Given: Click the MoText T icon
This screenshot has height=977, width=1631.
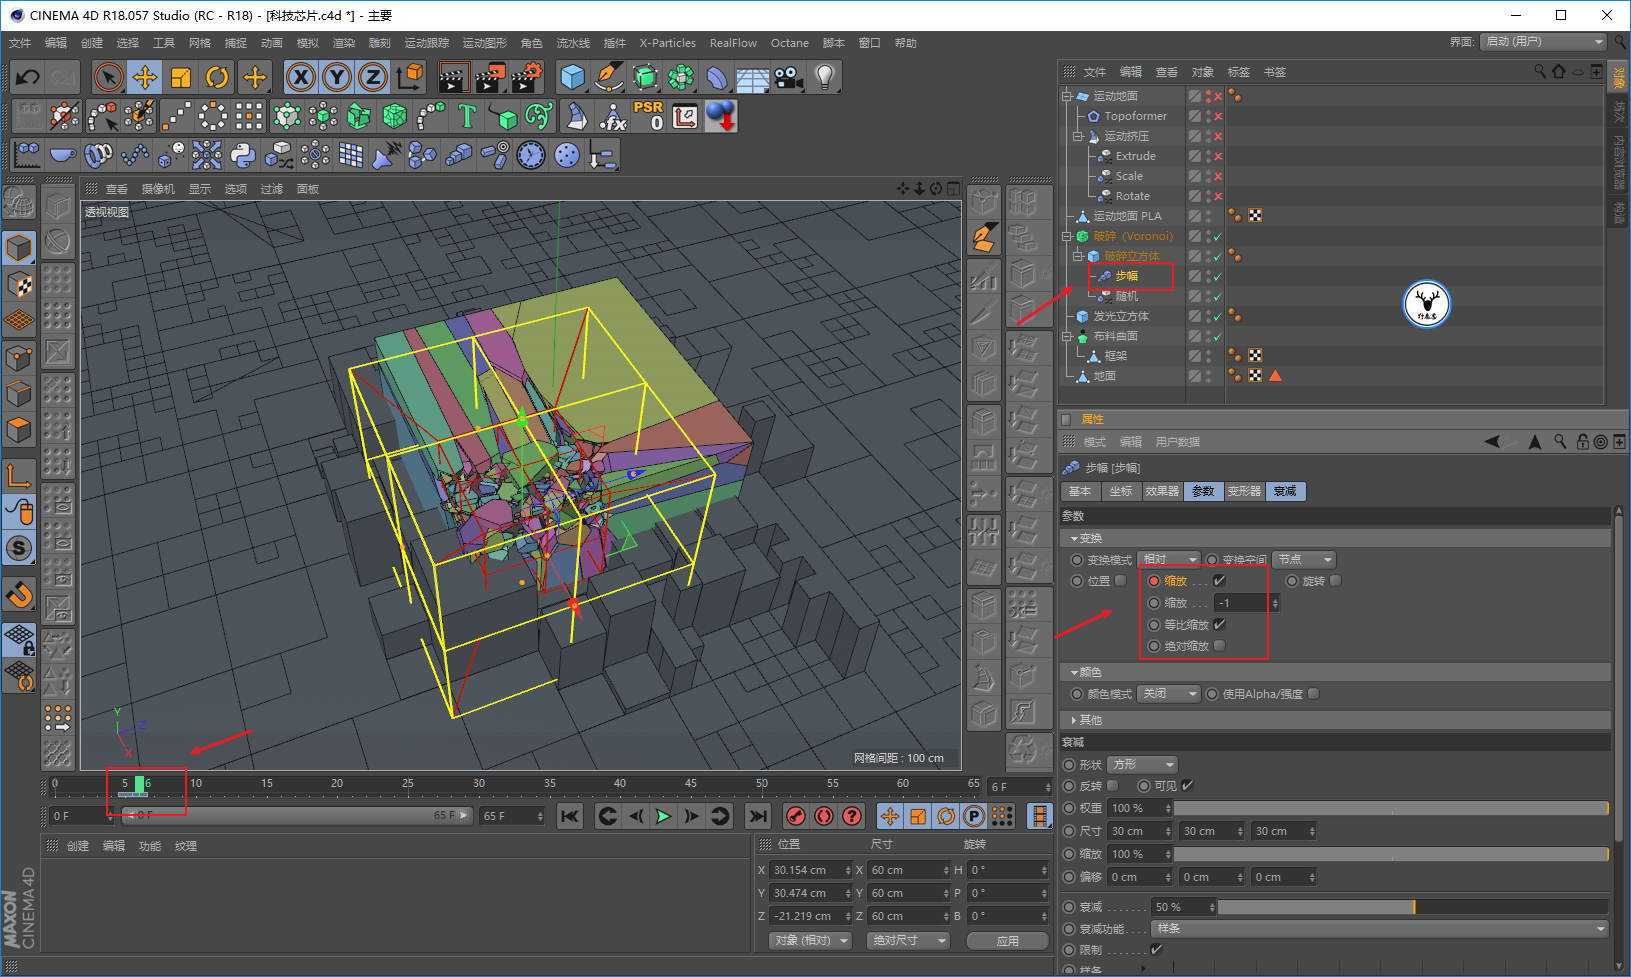Looking at the screenshot, I should pos(467,116).
